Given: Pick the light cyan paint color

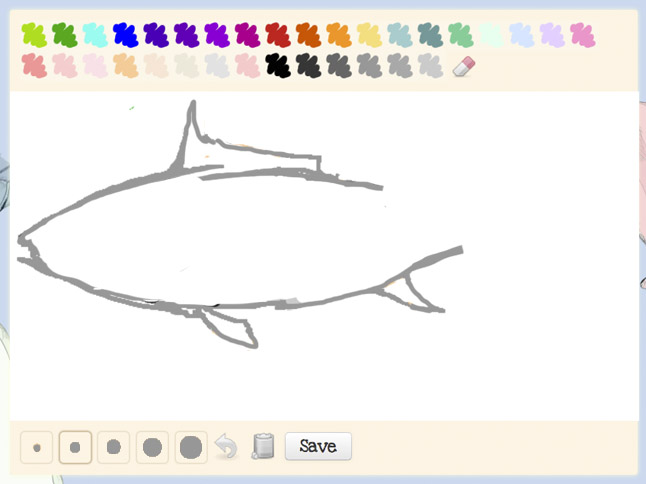Looking at the screenshot, I should tap(95, 35).
